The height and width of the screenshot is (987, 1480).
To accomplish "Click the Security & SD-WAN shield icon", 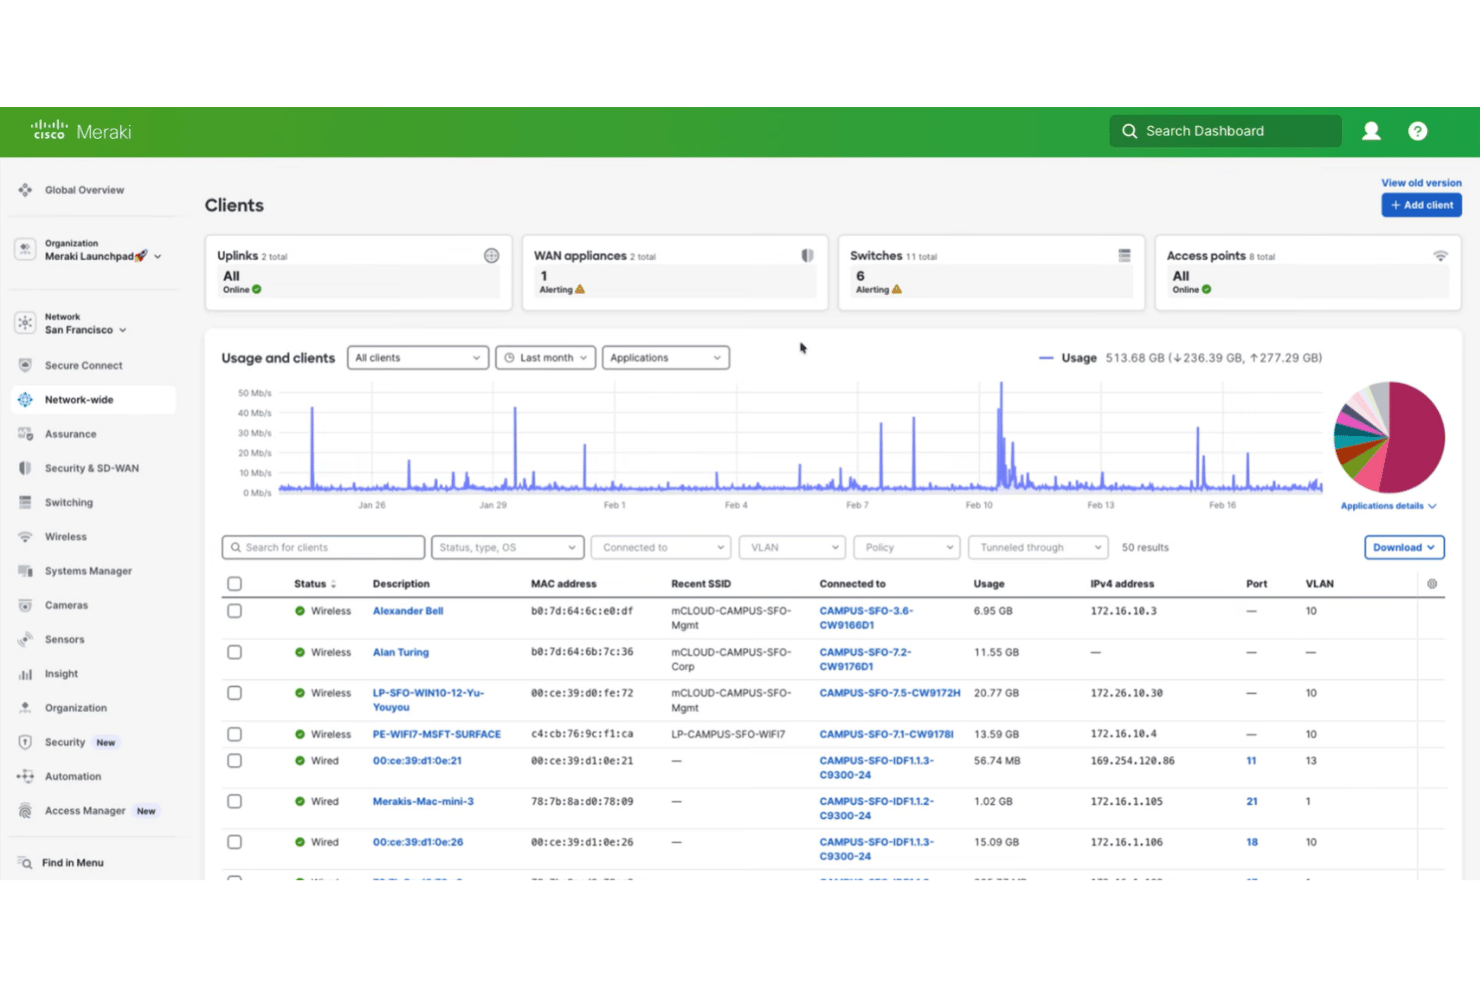I will (x=25, y=468).
